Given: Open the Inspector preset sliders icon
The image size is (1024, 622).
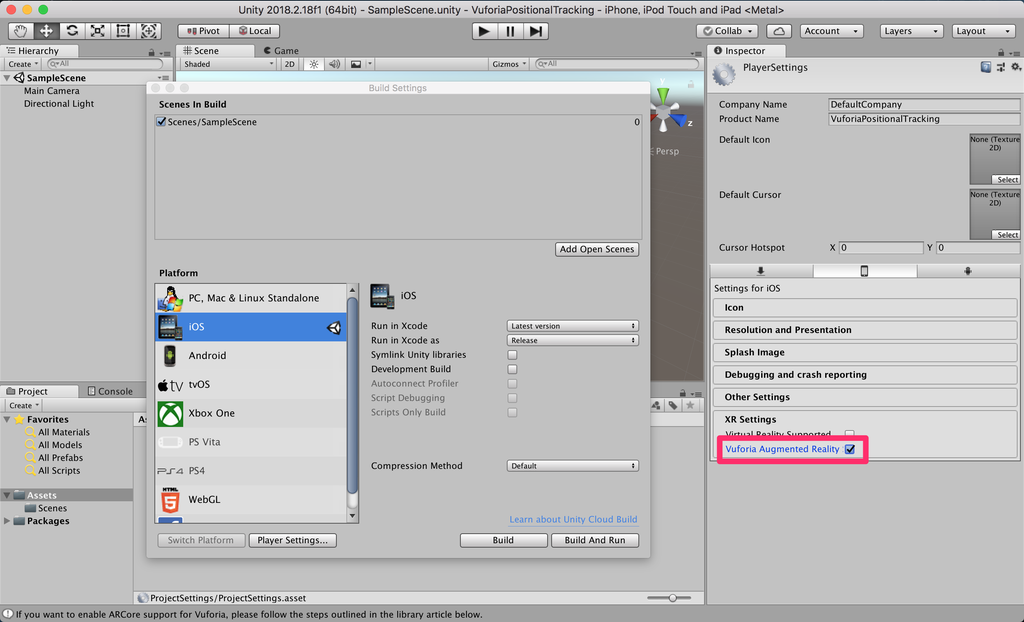Looking at the screenshot, I should point(1000,67).
